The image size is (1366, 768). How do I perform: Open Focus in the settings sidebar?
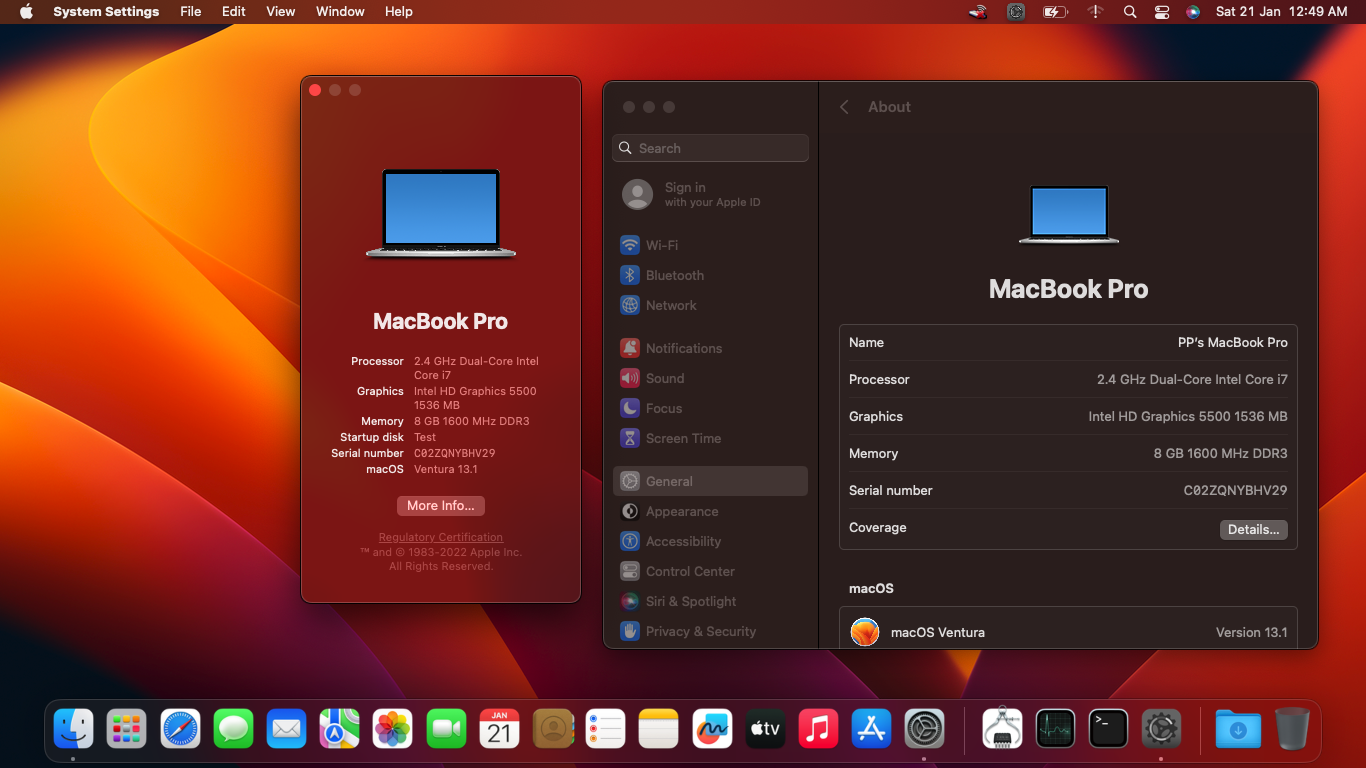pos(710,408)
